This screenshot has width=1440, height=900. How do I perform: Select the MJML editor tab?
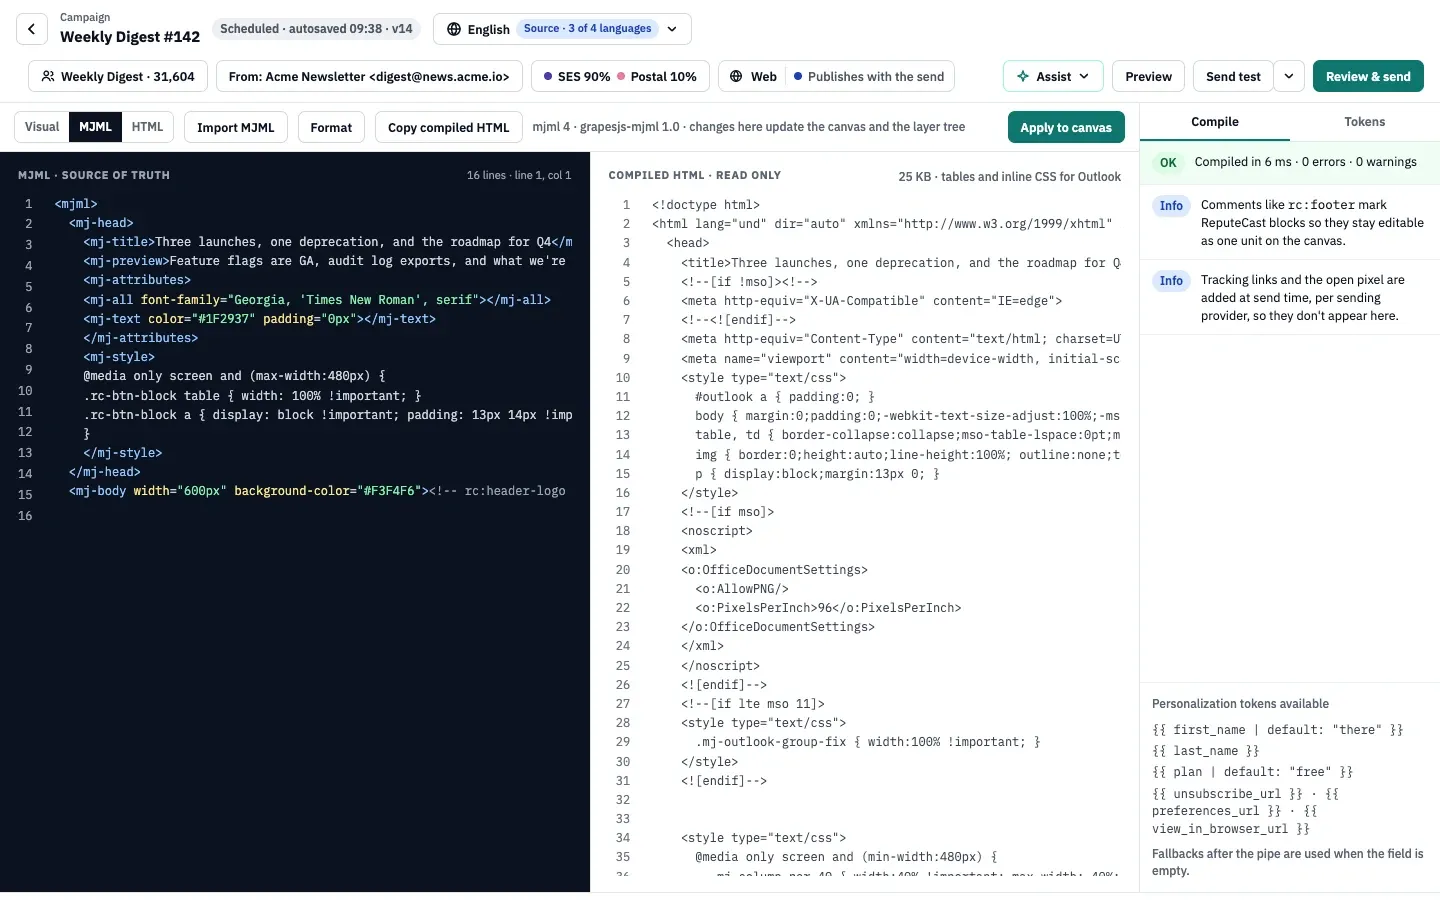pos(96,127)
